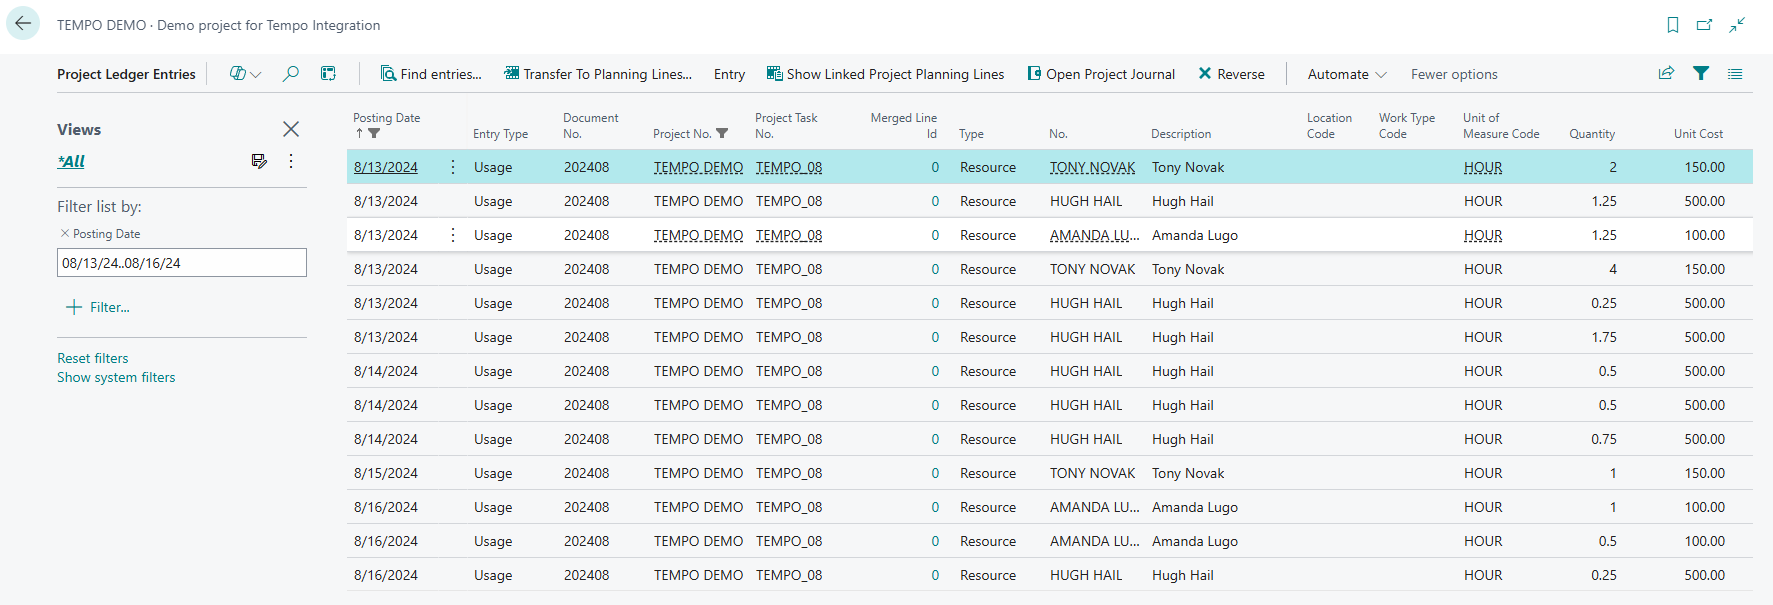This screenshot has height=605, width=1773.
Task: Click the Posting Date filter input field
Action: pos(181,263)
